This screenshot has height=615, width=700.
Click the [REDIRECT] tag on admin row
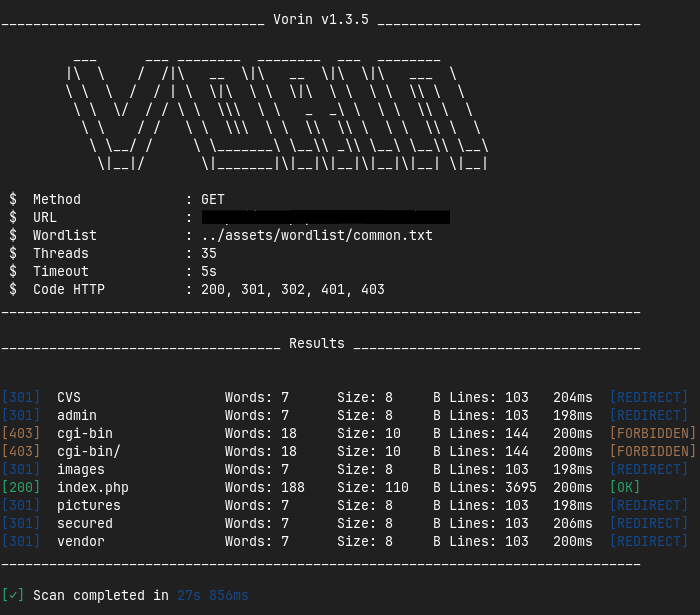(649, 415)
